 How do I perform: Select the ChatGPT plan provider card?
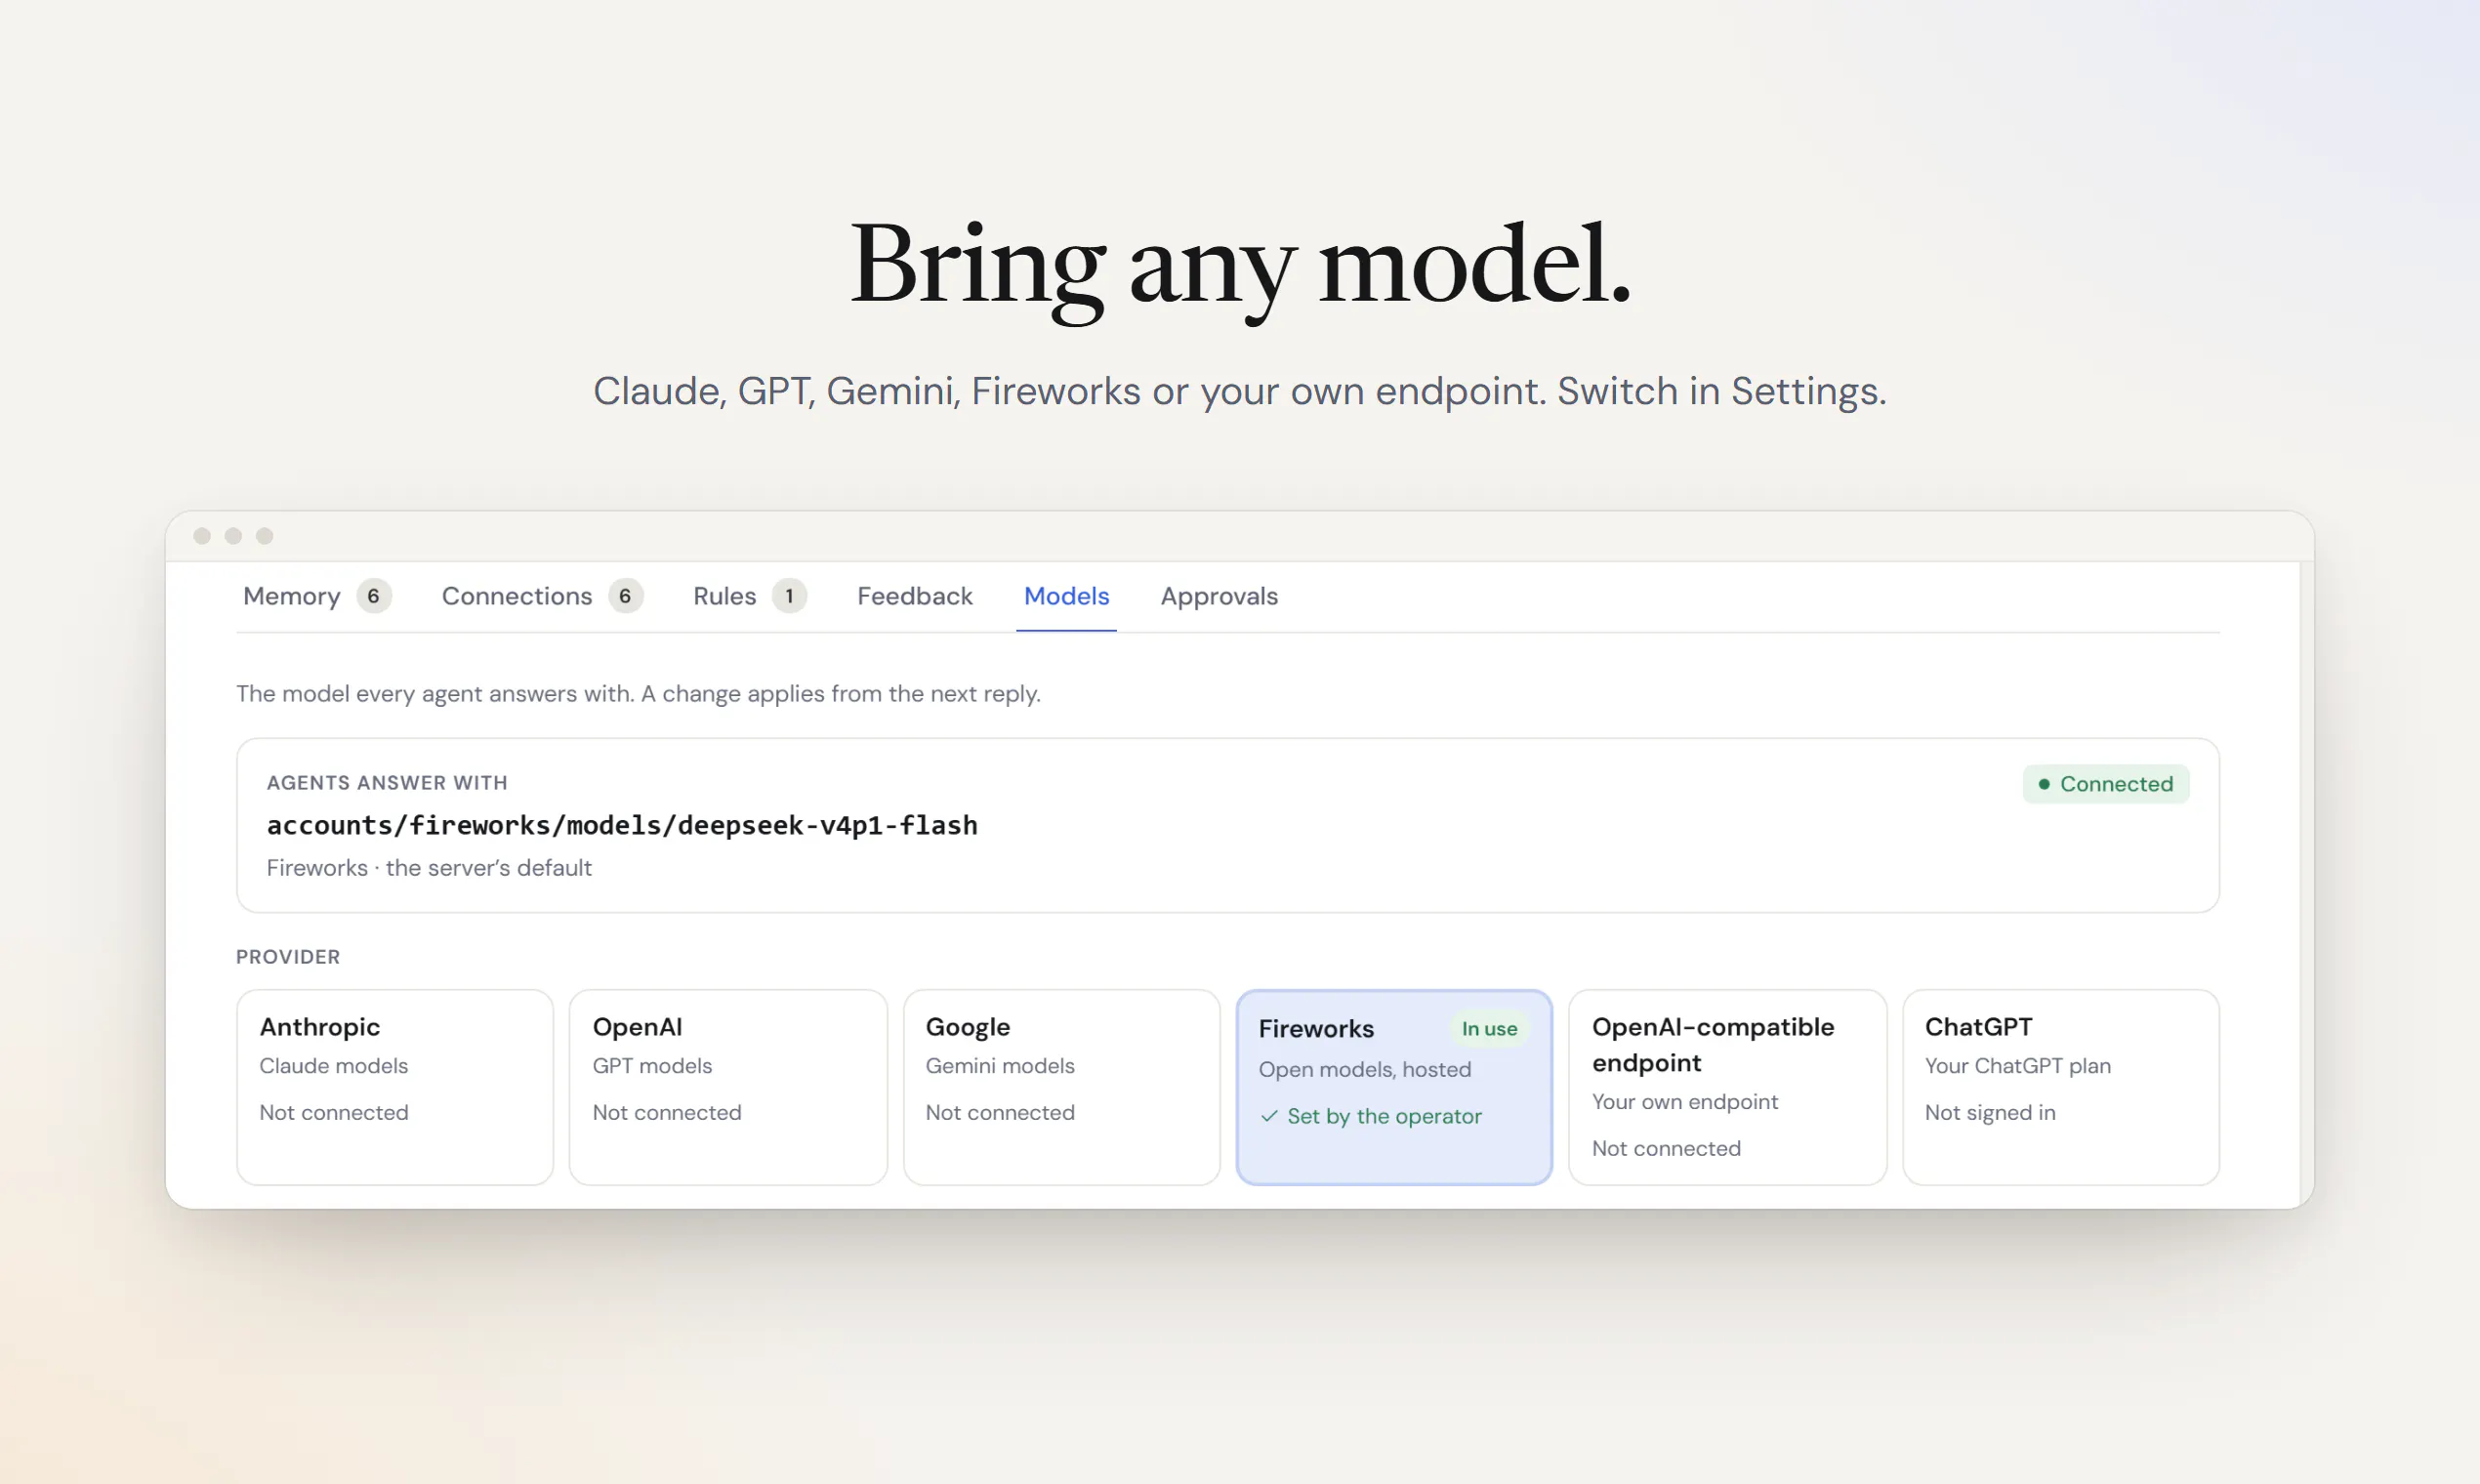[2060, 1087]
